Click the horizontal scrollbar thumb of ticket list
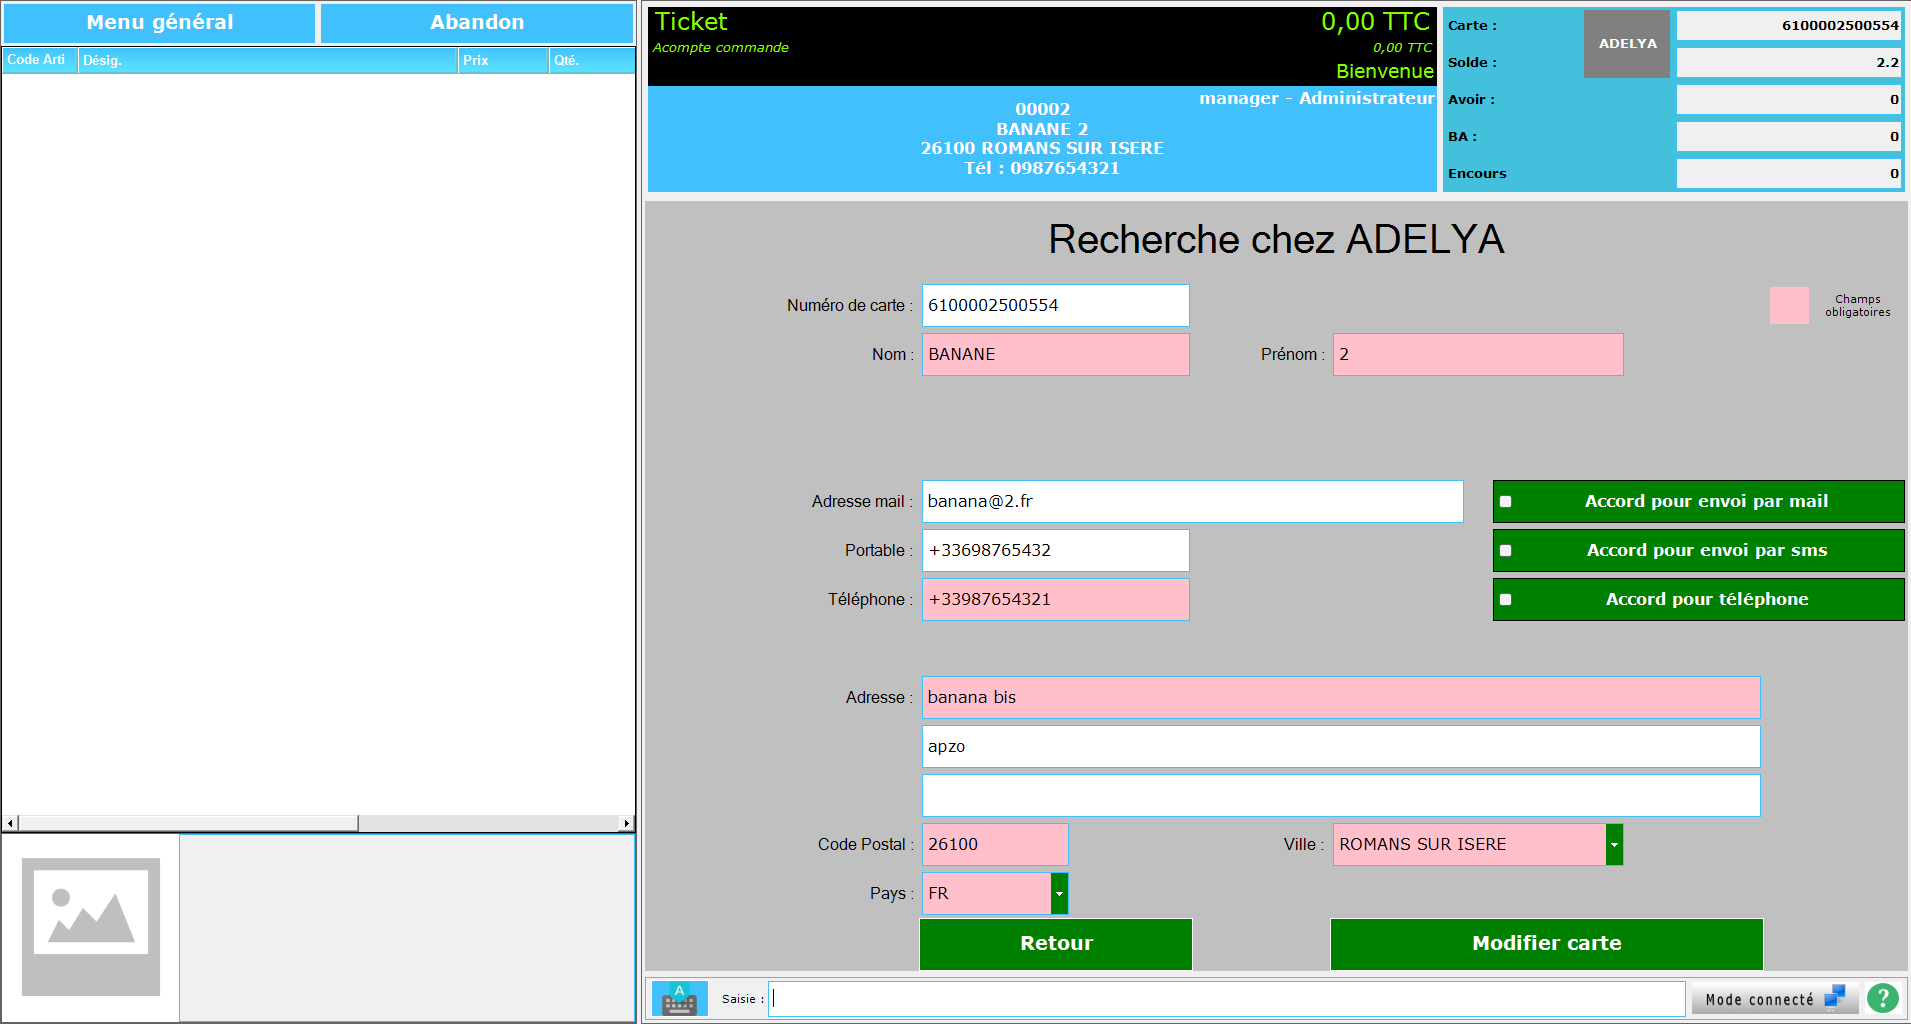The image size is (1911, 1024). point(188,823)
